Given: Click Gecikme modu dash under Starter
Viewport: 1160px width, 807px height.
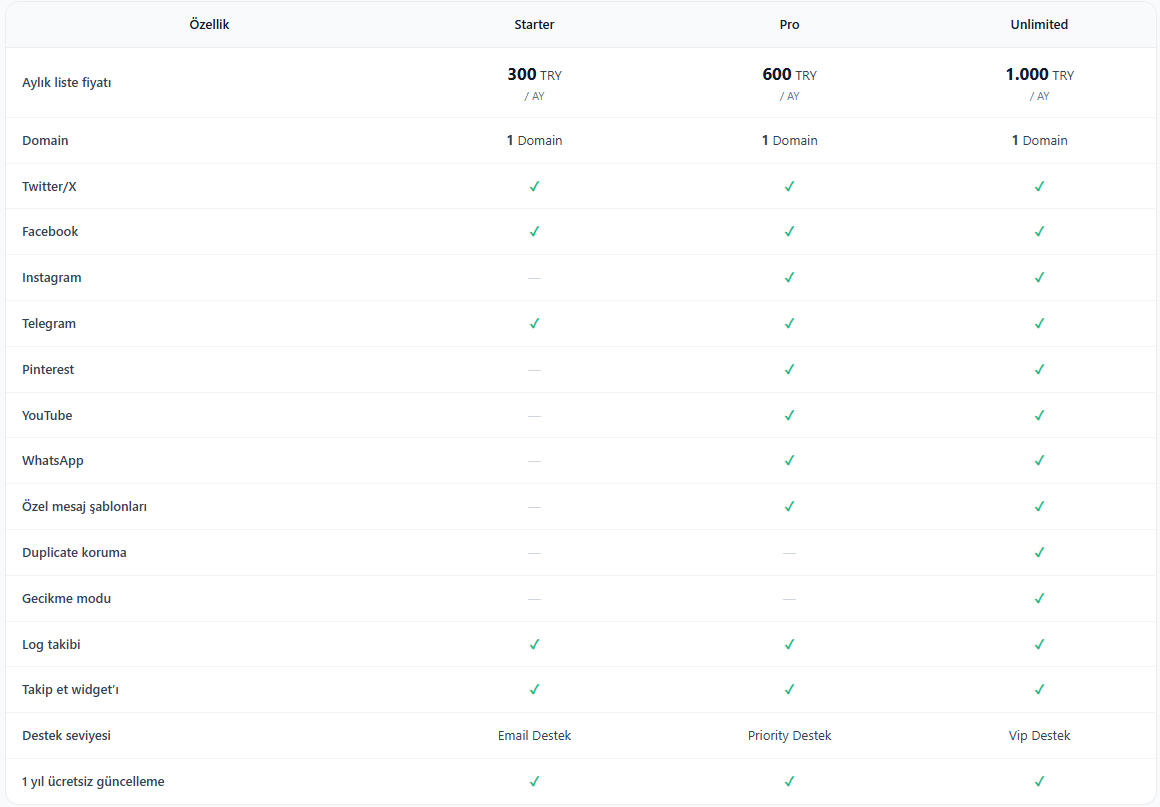Looking at the screenshot, I should pyautogui.click(x=534, y=598).
